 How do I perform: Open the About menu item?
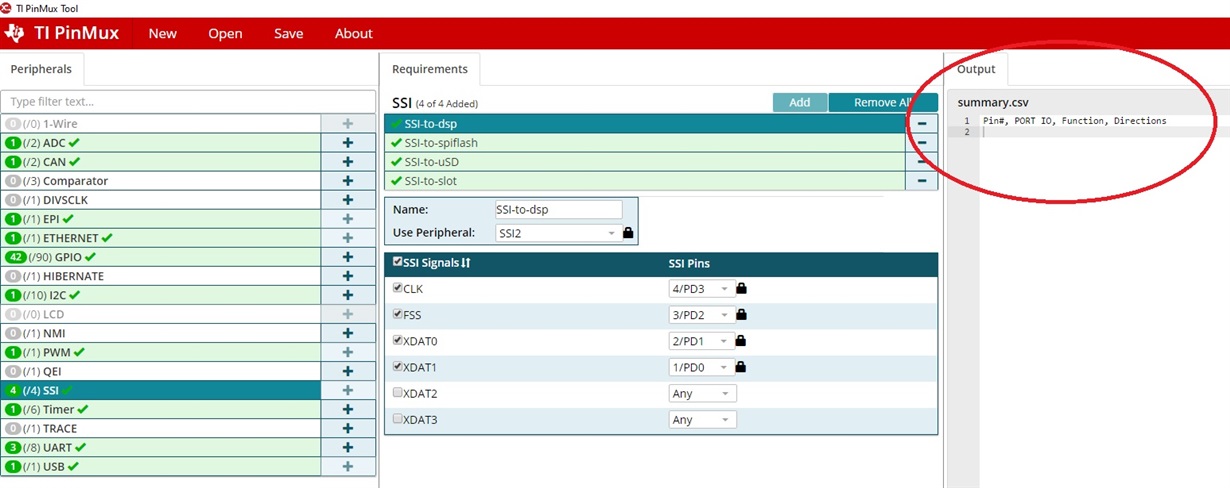click(353, 33)
